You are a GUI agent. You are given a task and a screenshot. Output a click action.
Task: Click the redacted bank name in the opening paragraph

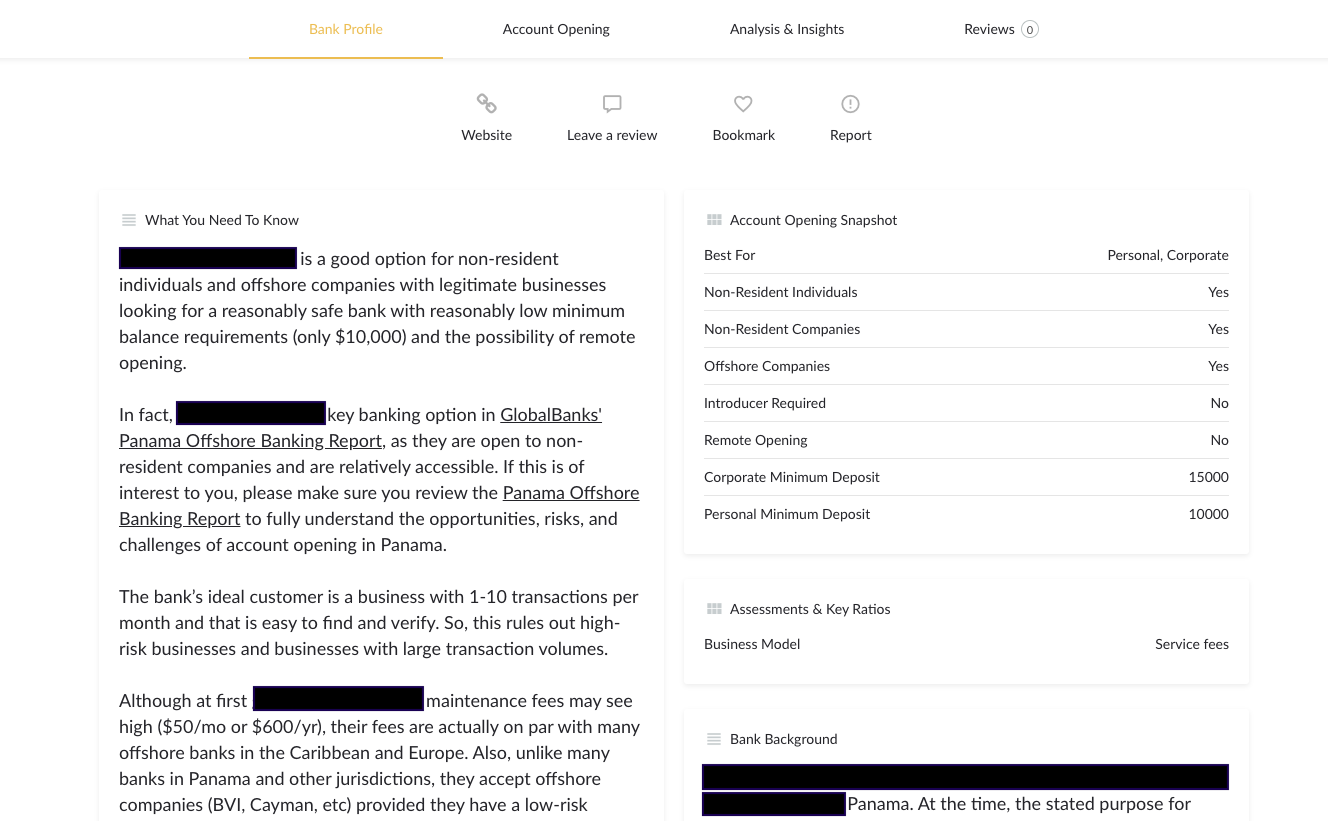point(208,258)
